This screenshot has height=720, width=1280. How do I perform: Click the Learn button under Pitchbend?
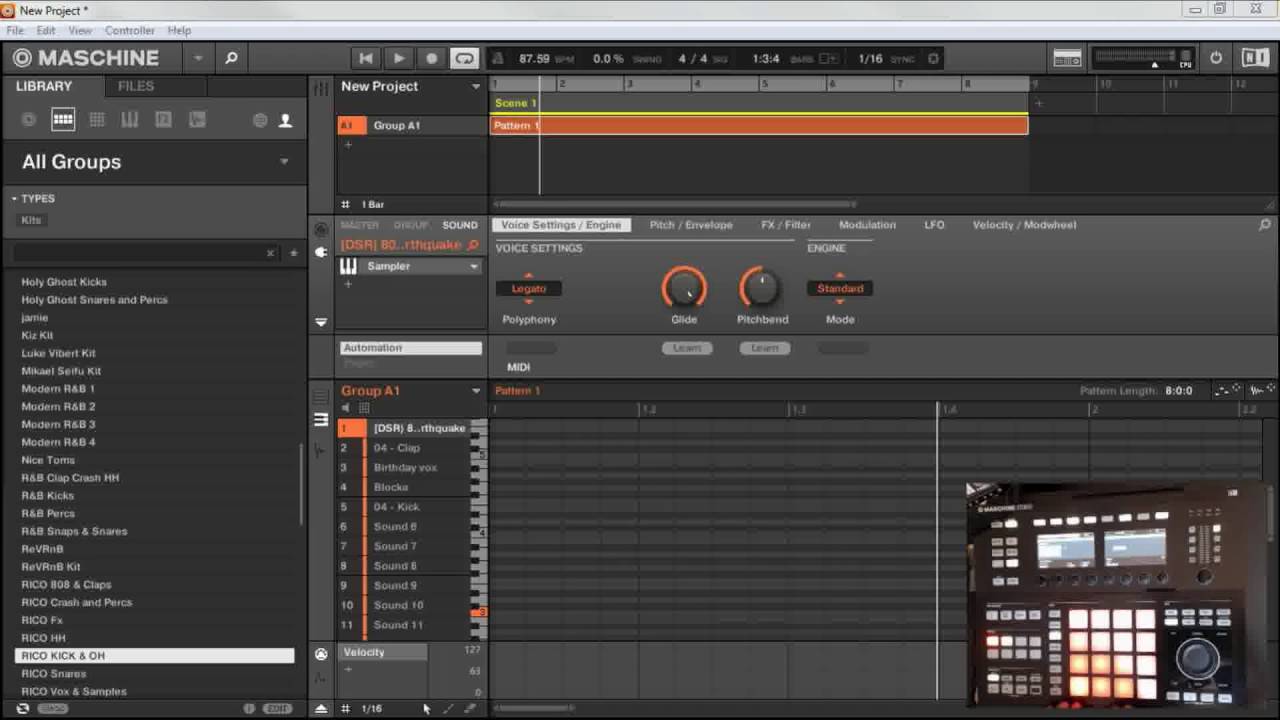[764, 348]
